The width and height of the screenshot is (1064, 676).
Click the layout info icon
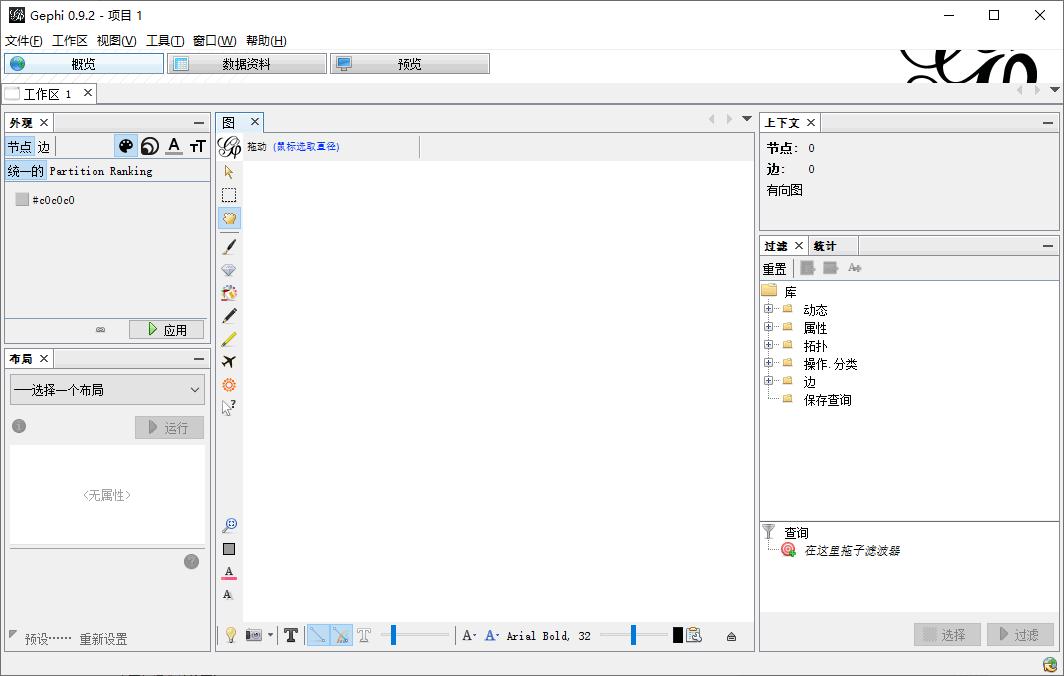19,426
